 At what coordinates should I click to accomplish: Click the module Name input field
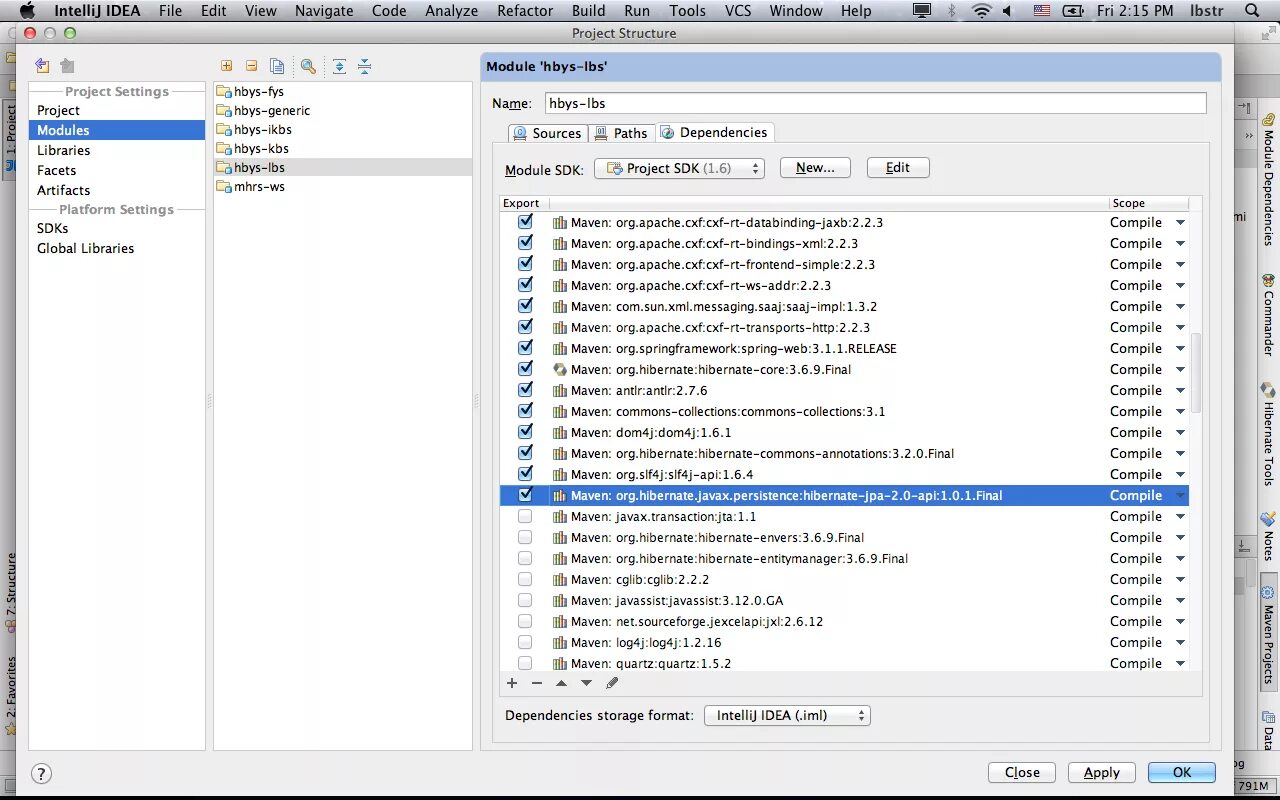[x=875, y=103]
